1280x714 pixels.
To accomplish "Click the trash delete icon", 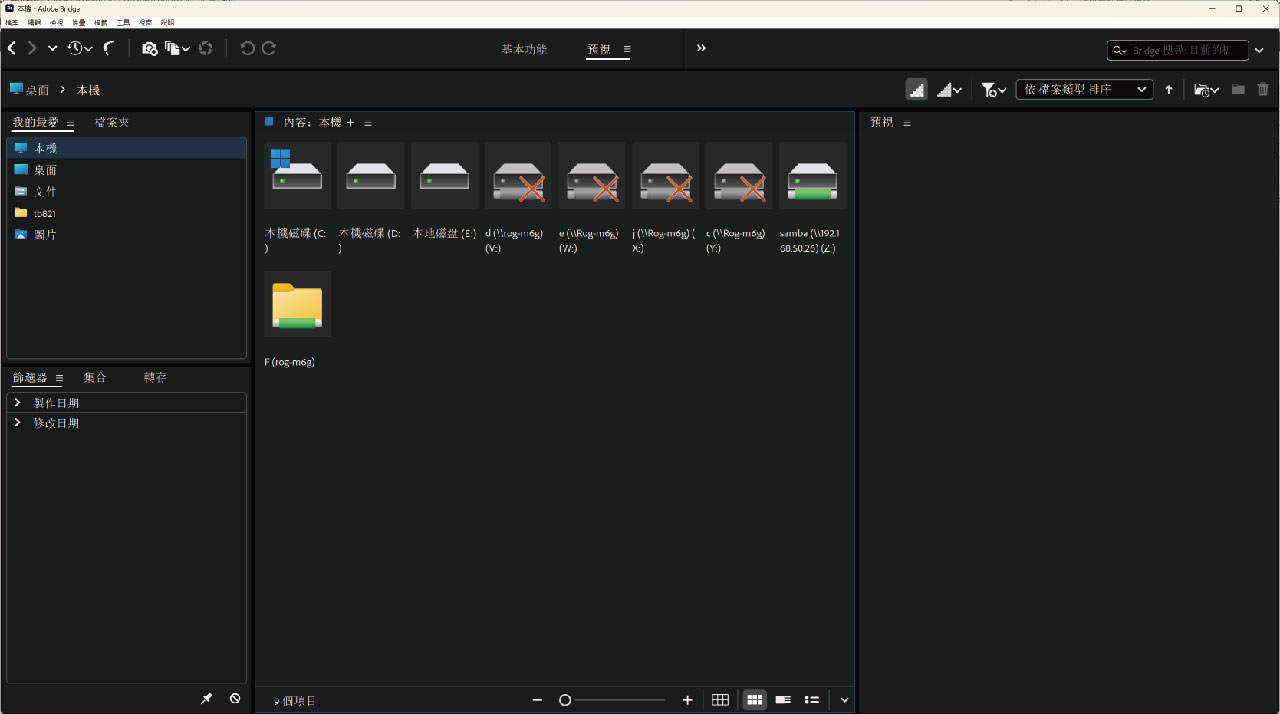I will [x=1263, y=90].
